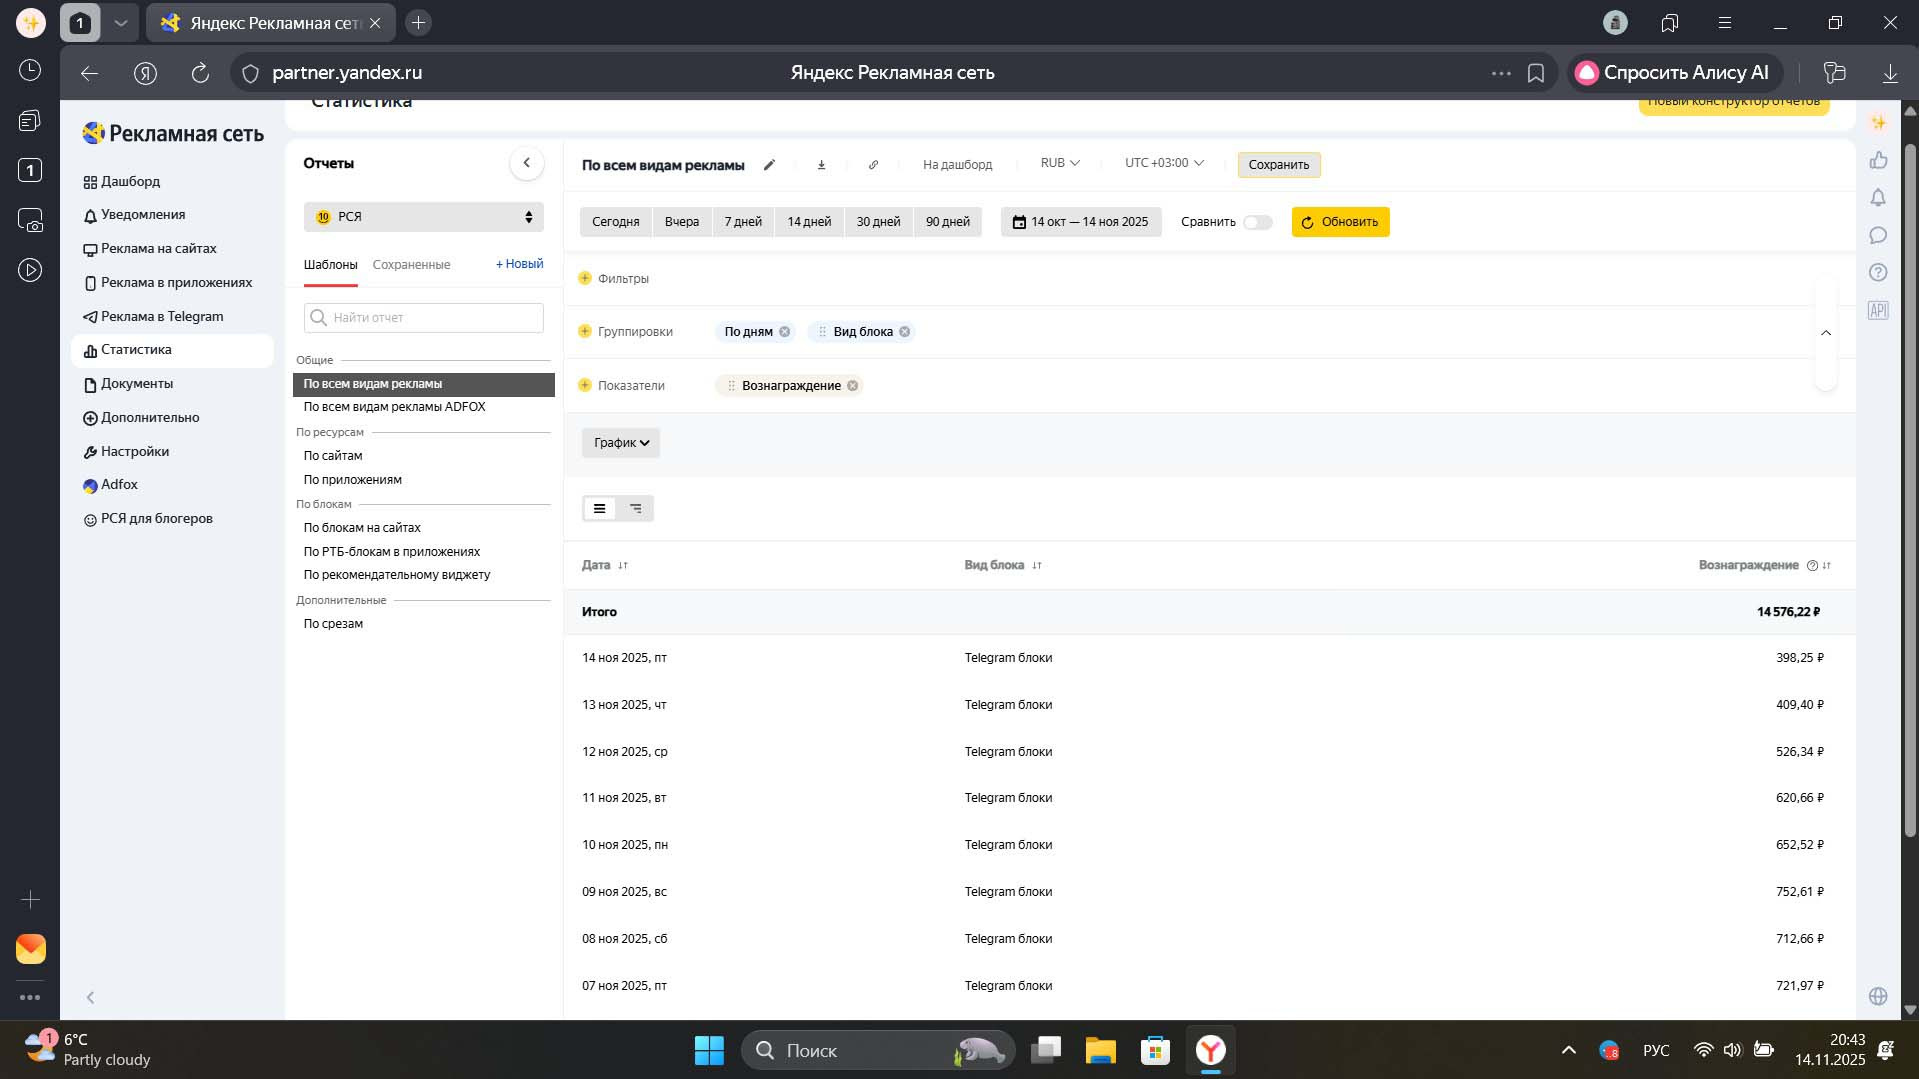Viewport: 1919px width, 1079px height.
Task: Open the UTC +03:00 timezone dropdown
Action: pos(1163,163)
